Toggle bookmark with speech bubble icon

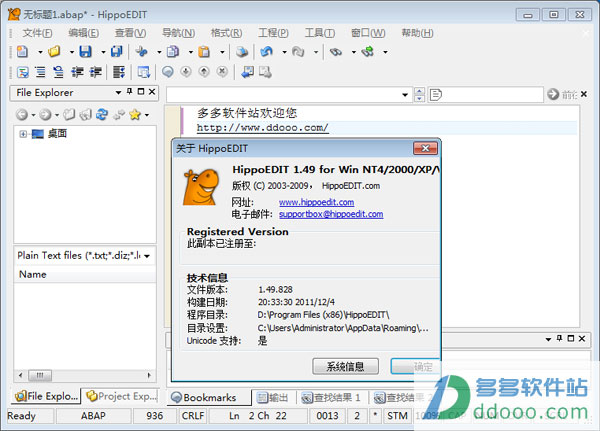[168, 72]
